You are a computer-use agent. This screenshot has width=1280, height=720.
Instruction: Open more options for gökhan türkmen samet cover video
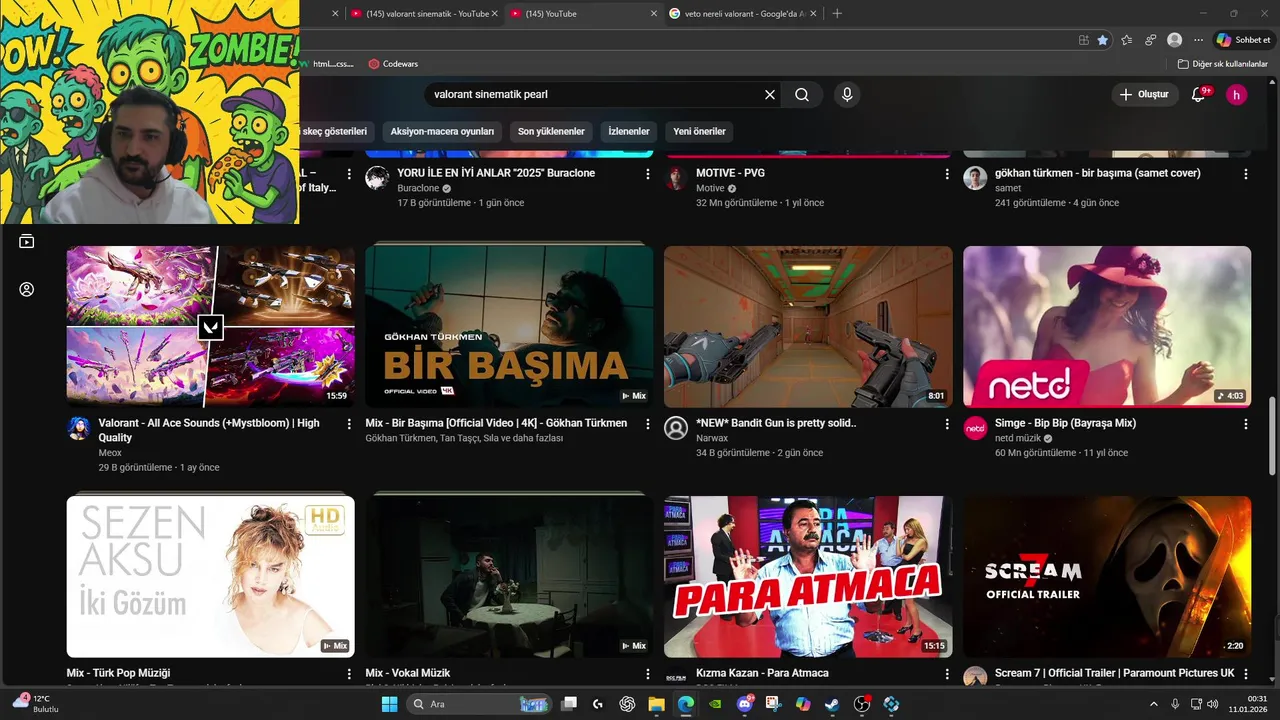[x=1246, y=174]
